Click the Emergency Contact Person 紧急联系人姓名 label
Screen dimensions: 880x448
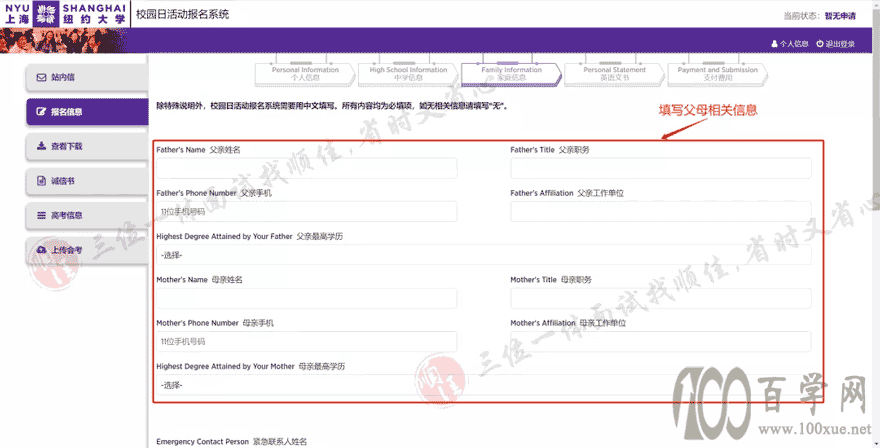point(231,442)
